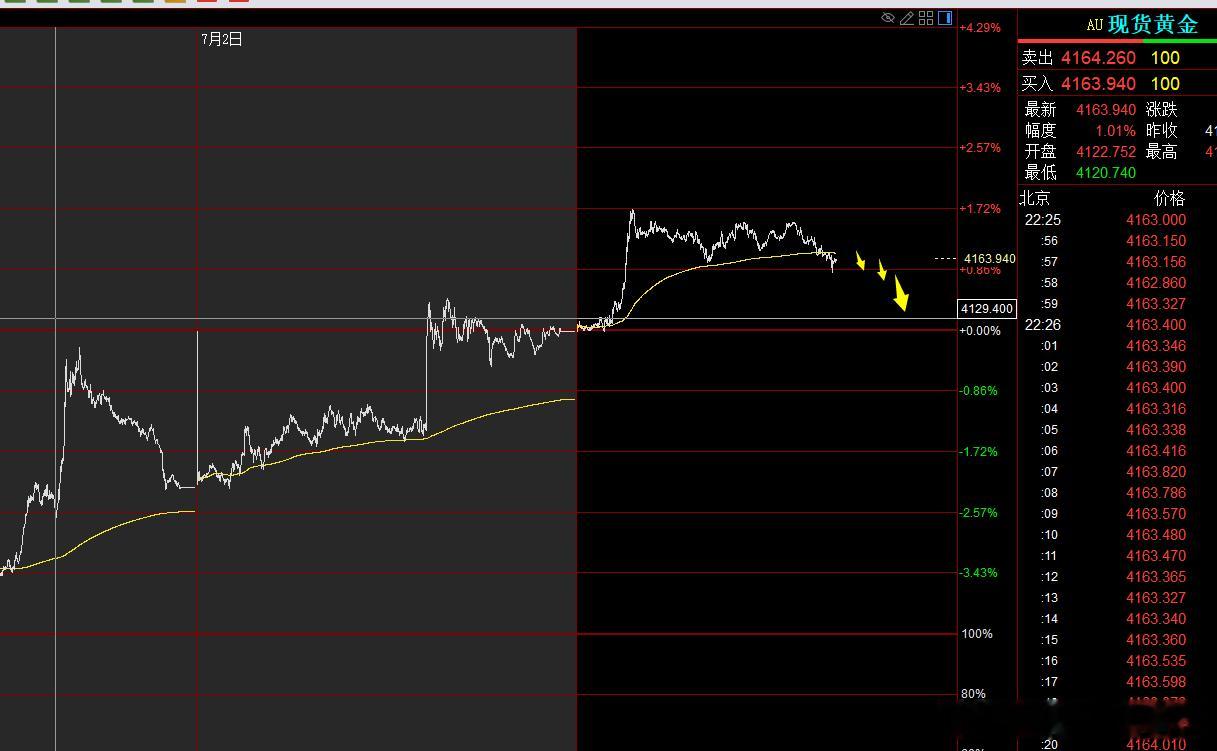Select tick price 4163.598
The width and height of the screenshot is (1217, 751).
pos(1156,682)
